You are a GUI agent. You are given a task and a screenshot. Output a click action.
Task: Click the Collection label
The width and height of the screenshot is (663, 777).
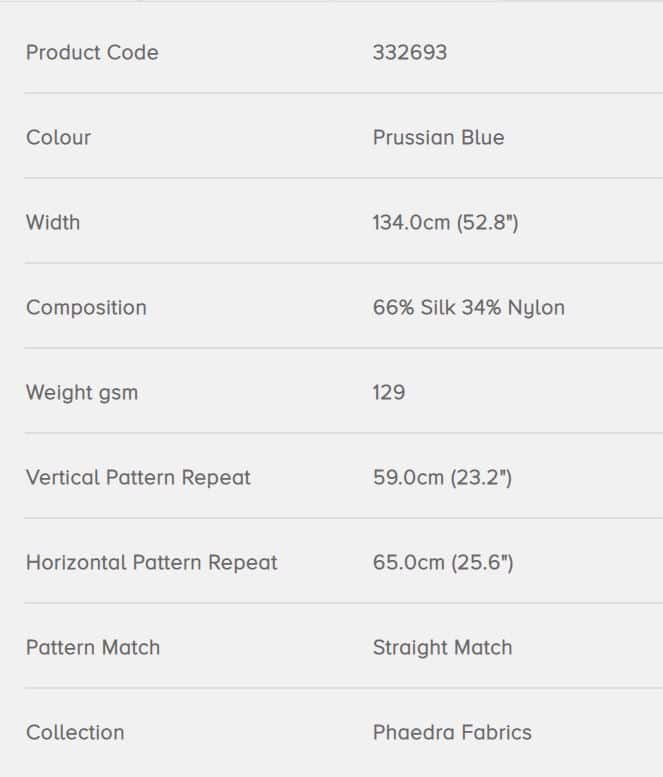coord(75,733)
